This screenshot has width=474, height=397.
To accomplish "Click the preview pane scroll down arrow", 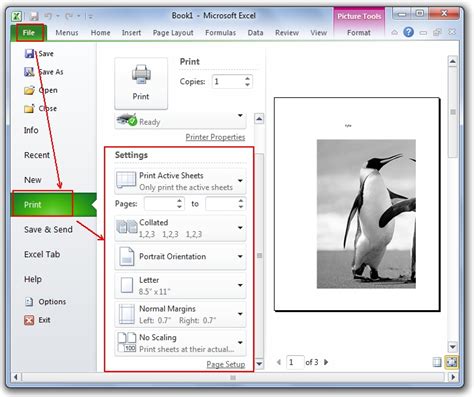I will [452, 347].
